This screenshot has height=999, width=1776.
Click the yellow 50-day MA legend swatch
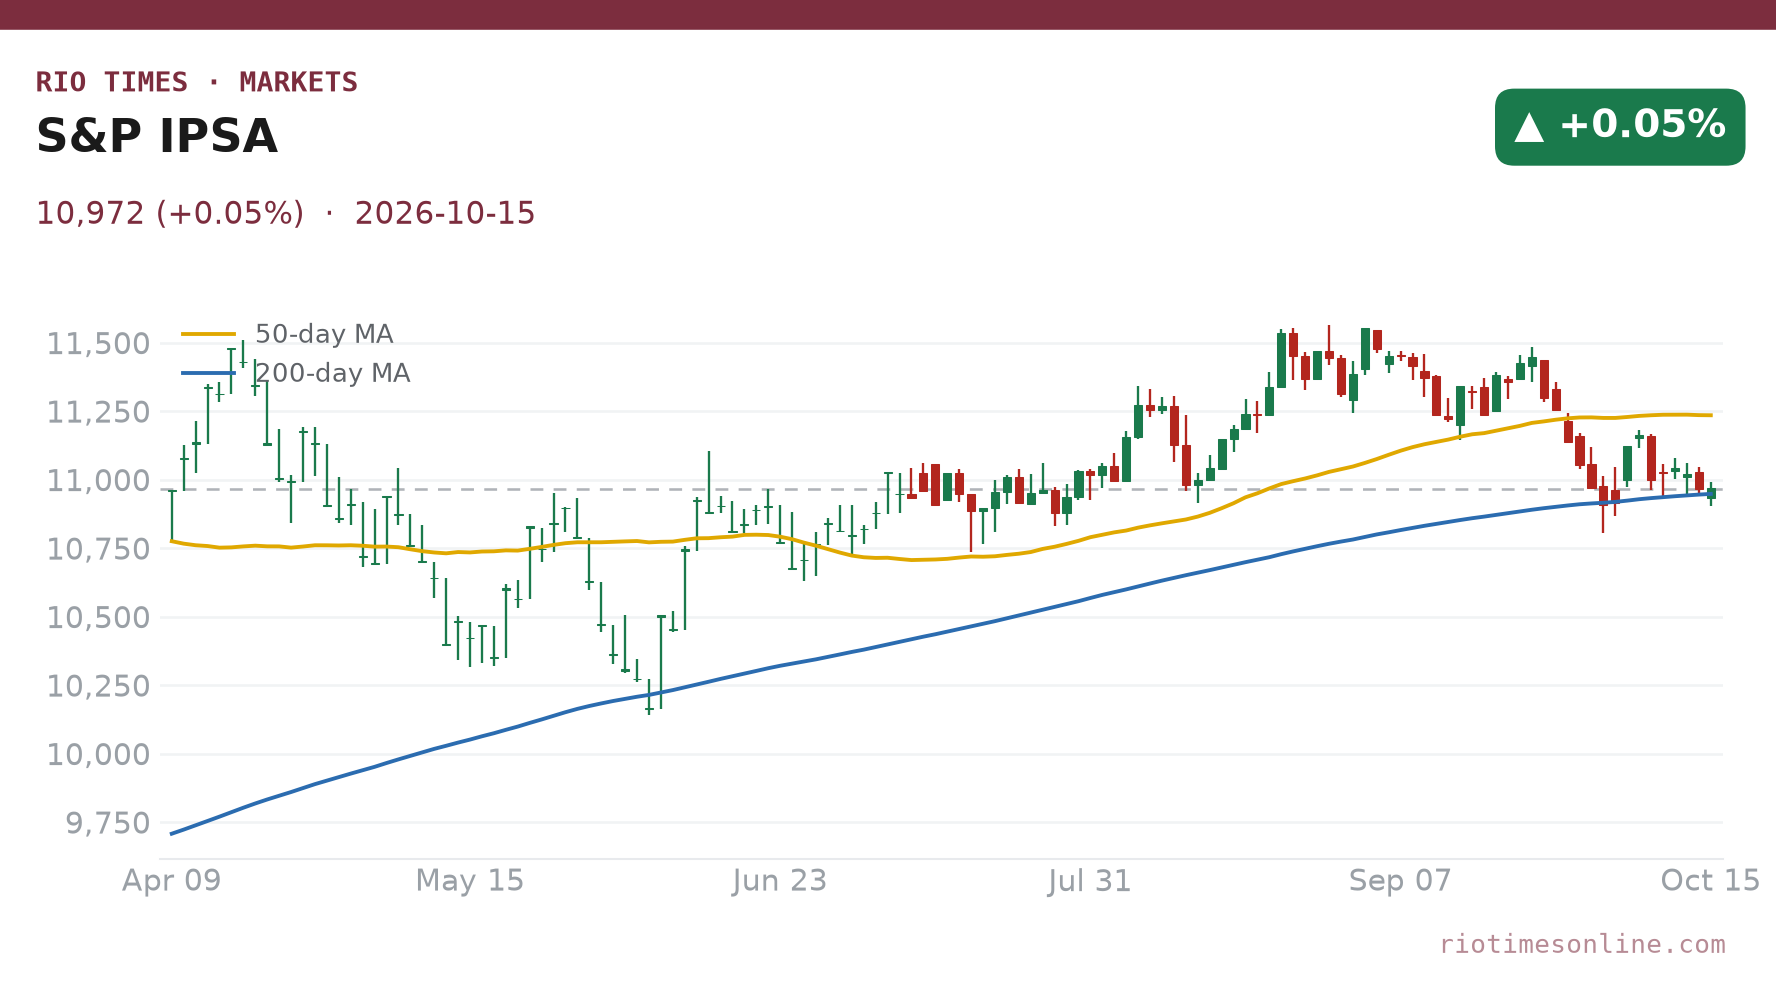coord(209,334)
